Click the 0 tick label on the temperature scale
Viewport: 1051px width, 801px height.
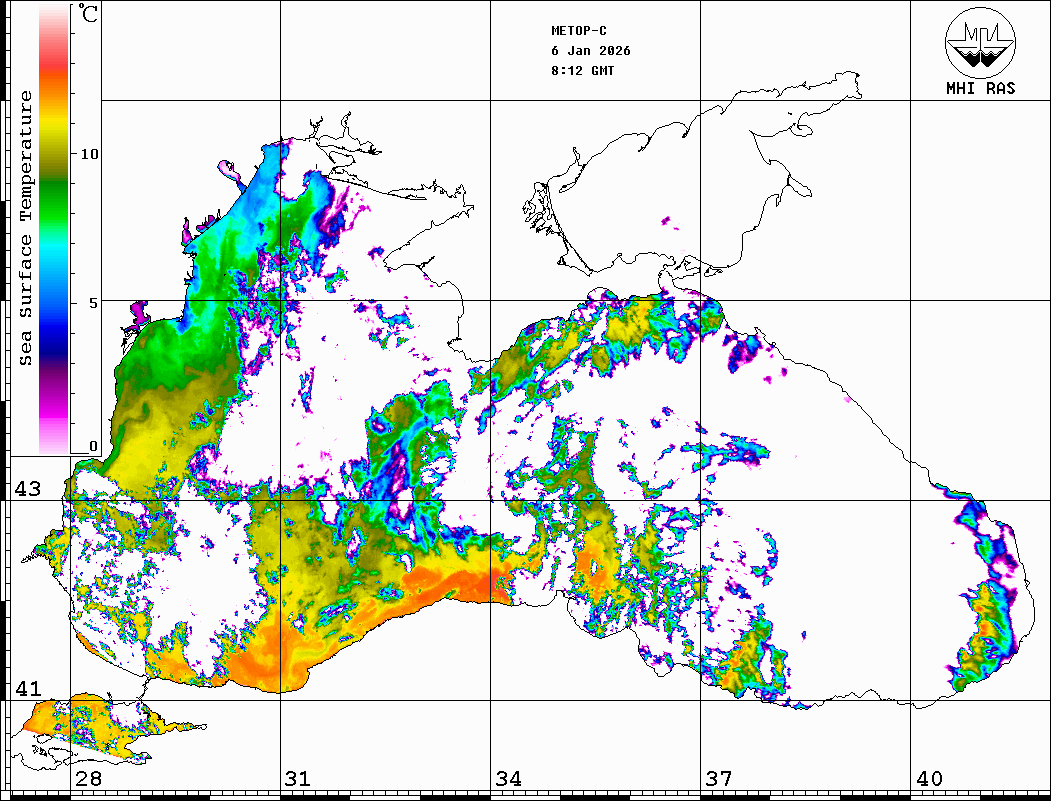click(93, 446)
